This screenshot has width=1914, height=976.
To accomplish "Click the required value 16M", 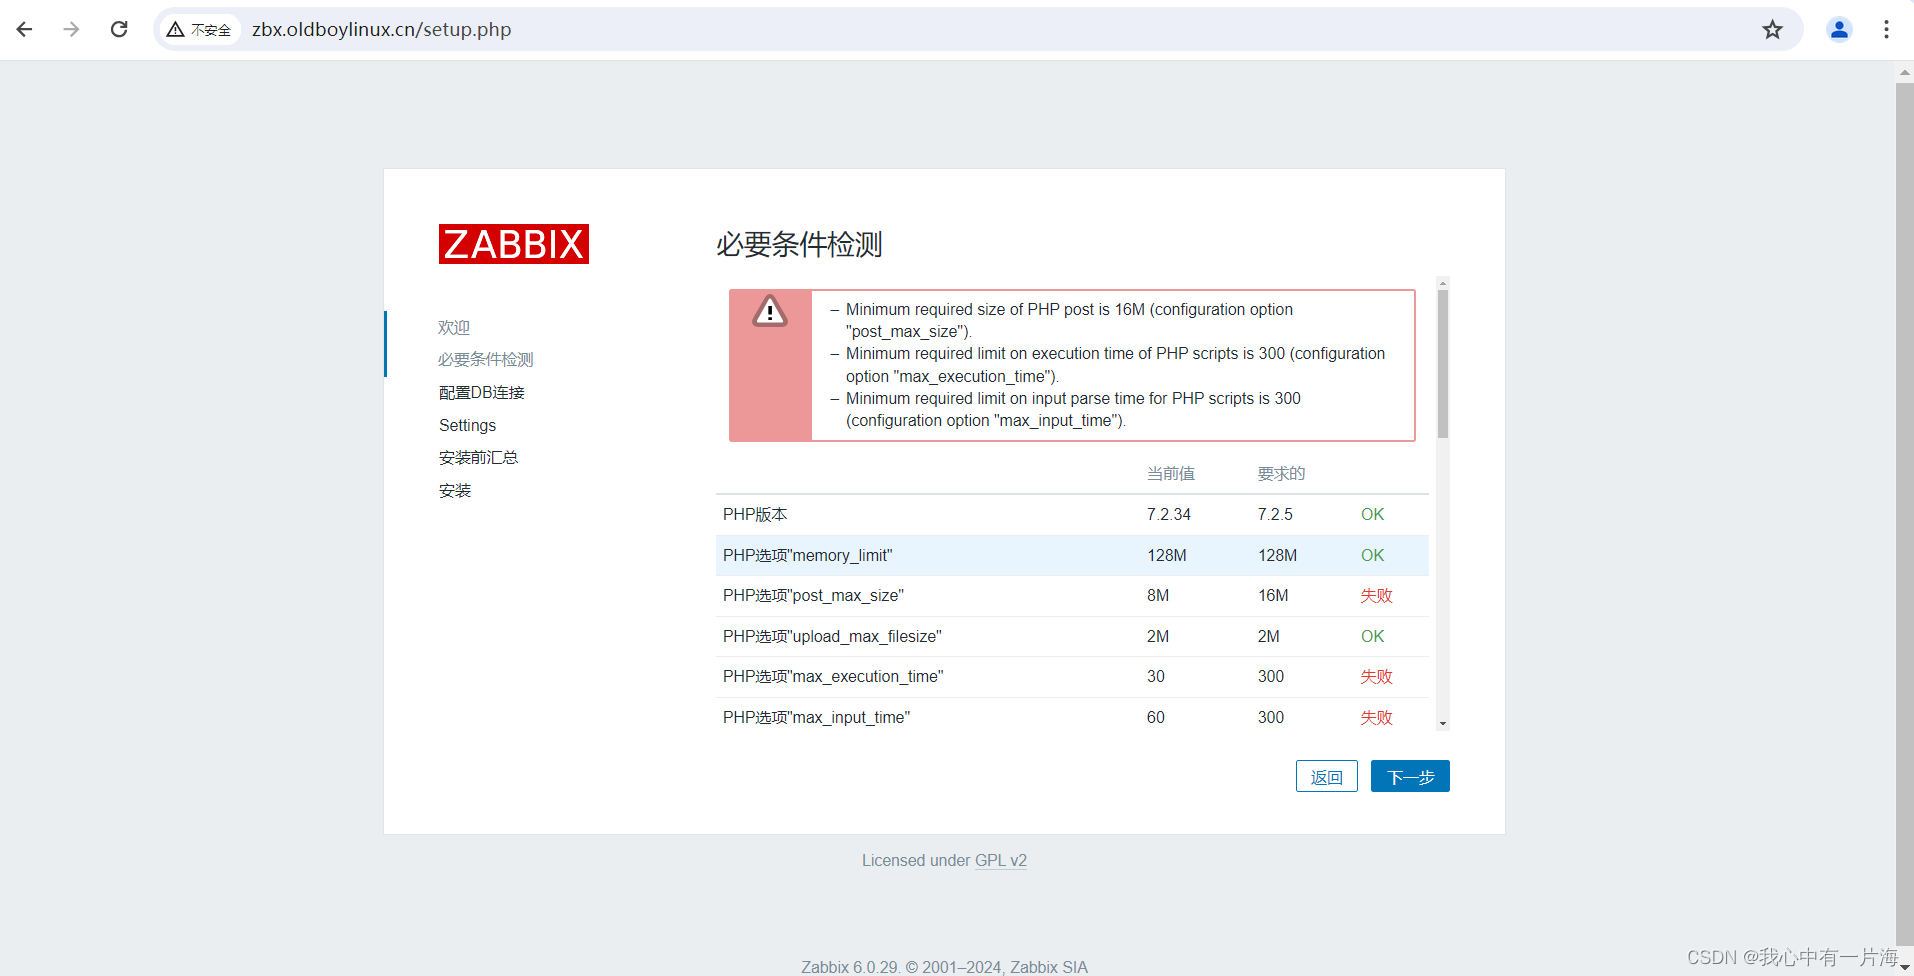I will [1273, 595].
